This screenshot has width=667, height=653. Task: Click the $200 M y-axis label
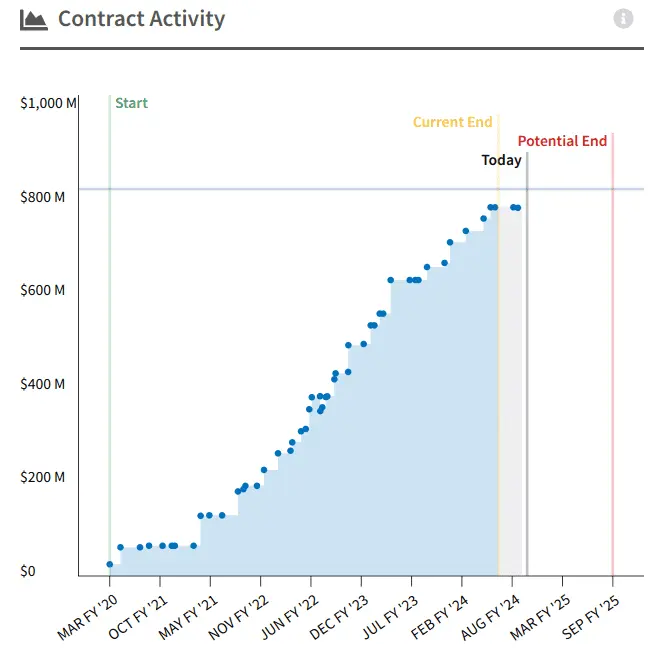(43, 477)
